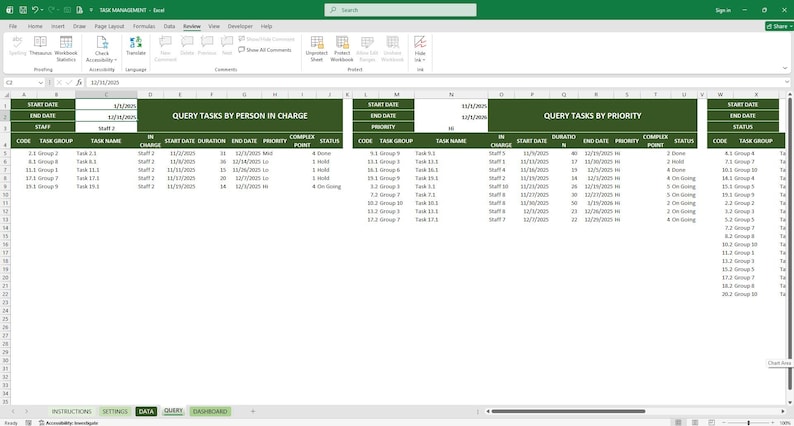Viewport: 794px width, 426px height.
Task: Save the workbook from quick access toolbar
Action: click(x=23, y=10)
